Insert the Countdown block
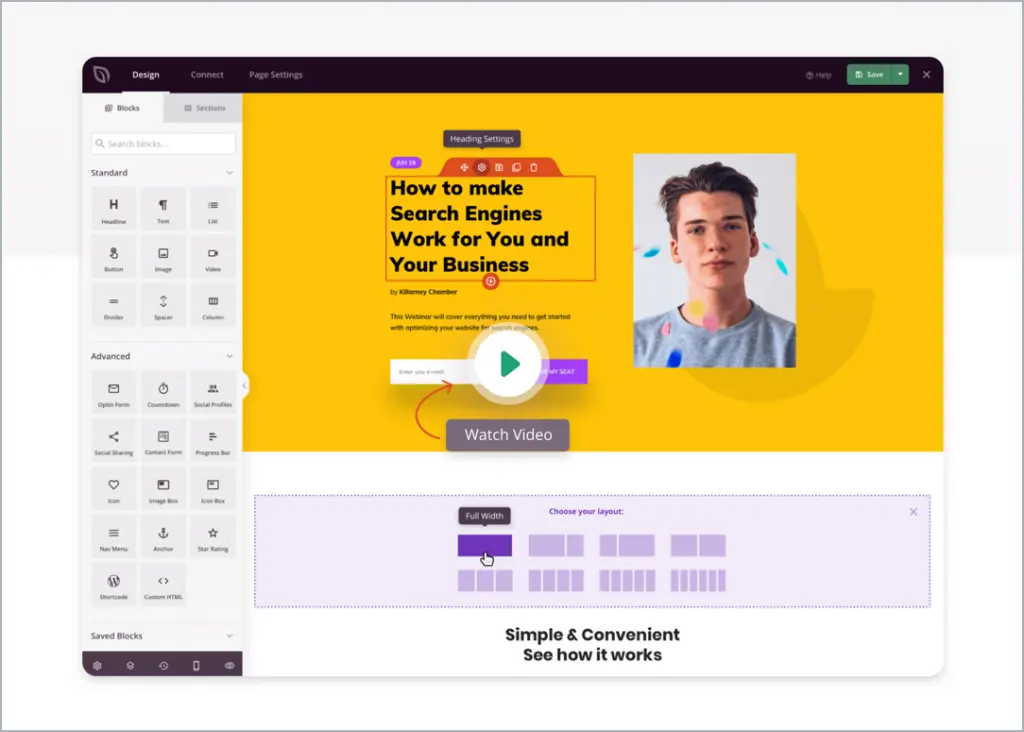The image size is (1024, 732). click(163, 393)
